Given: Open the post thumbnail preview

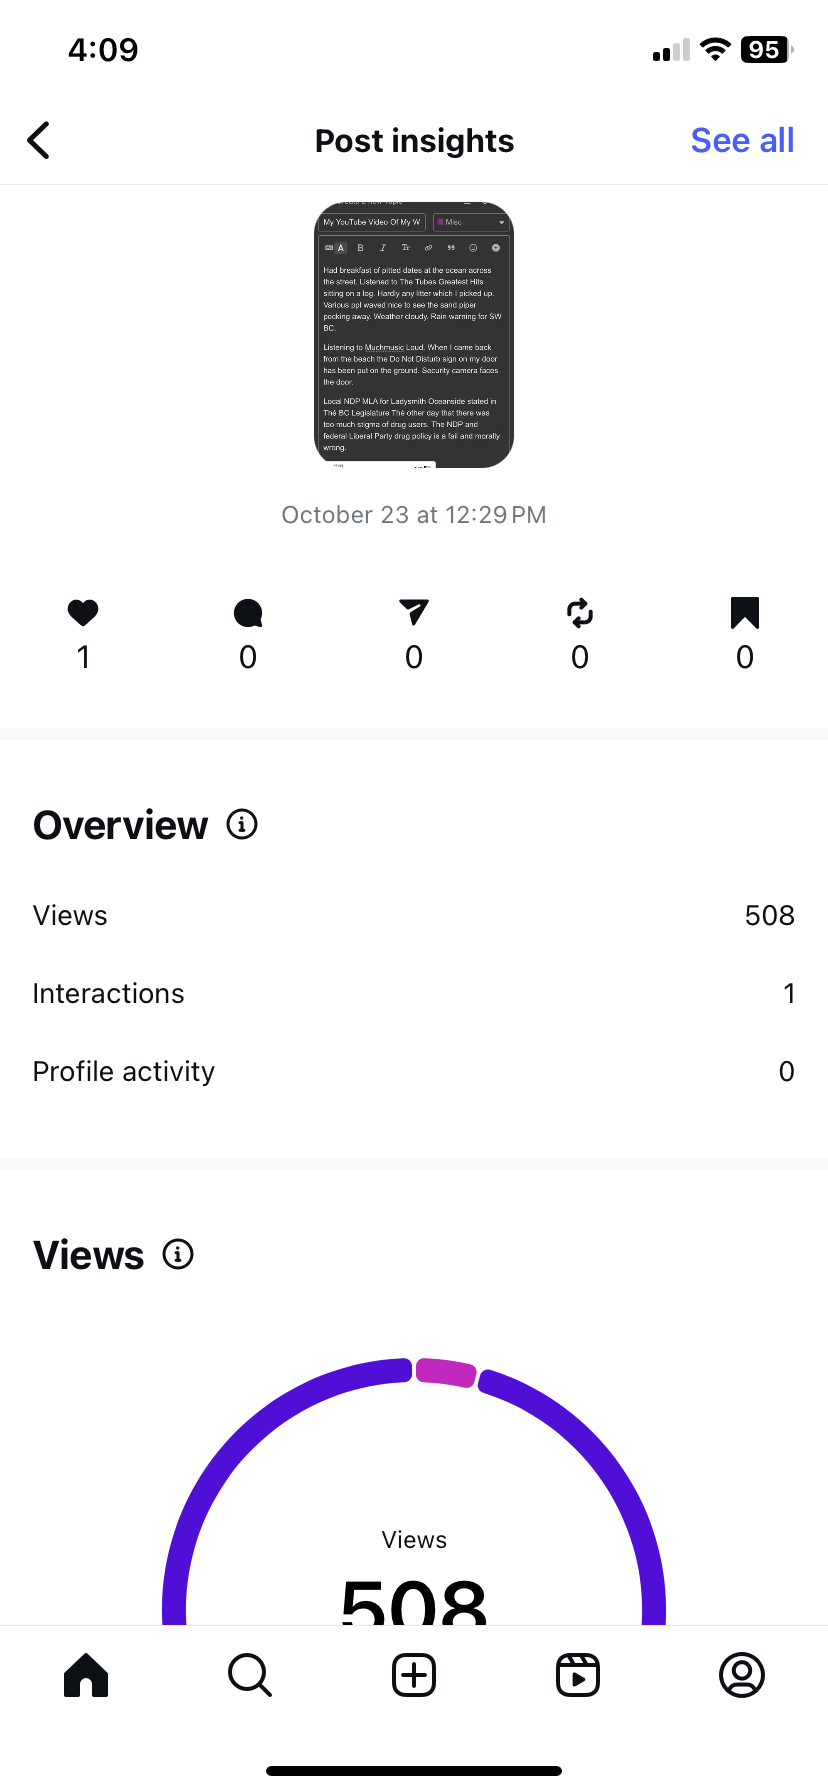Looking at the screenshot, I should click(414, 335).
